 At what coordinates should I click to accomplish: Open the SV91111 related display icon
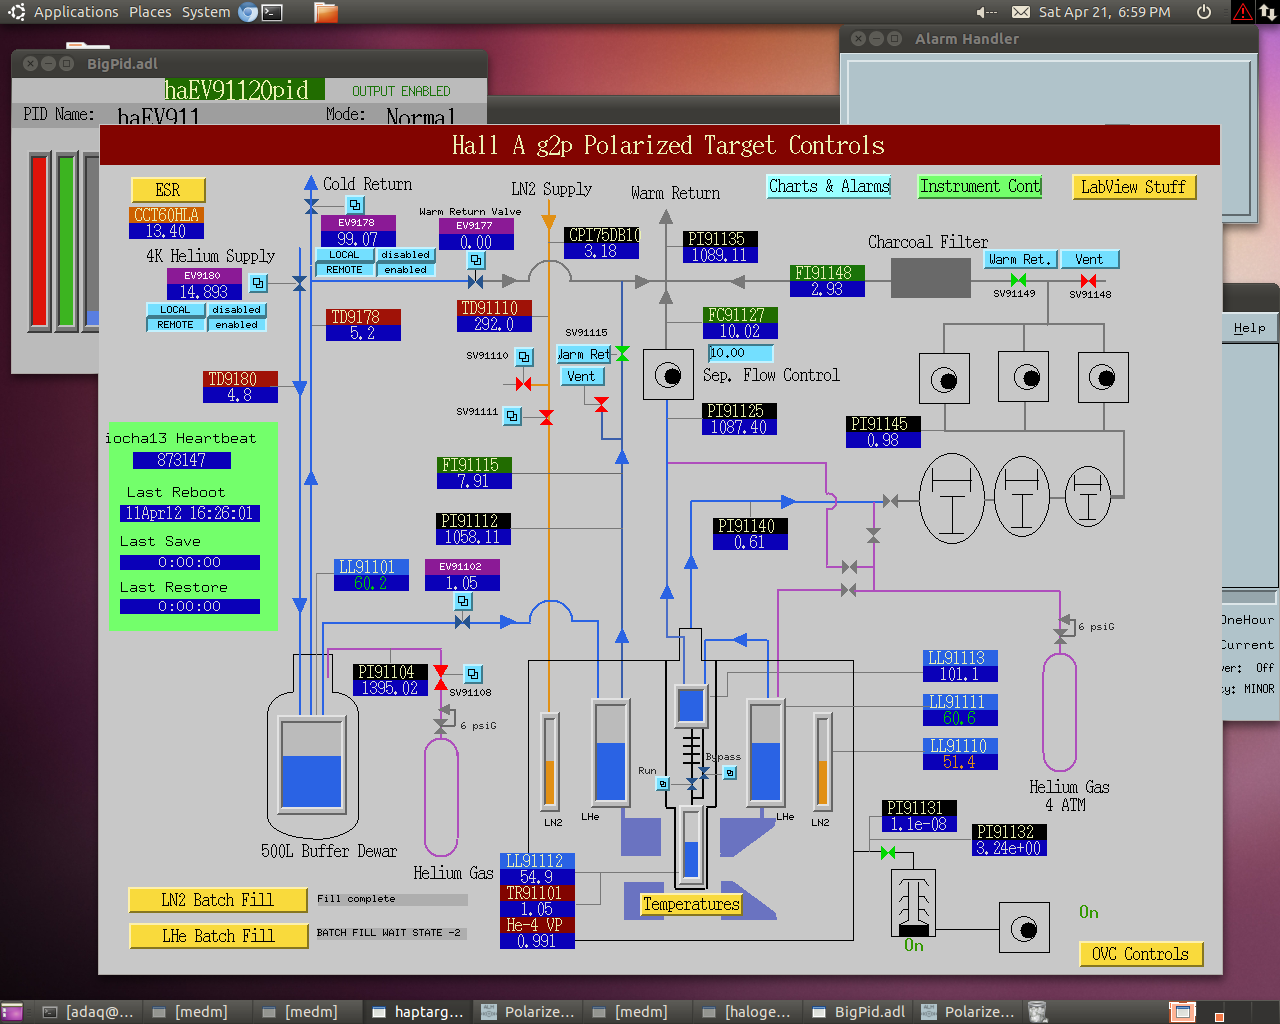pos(512,415)
